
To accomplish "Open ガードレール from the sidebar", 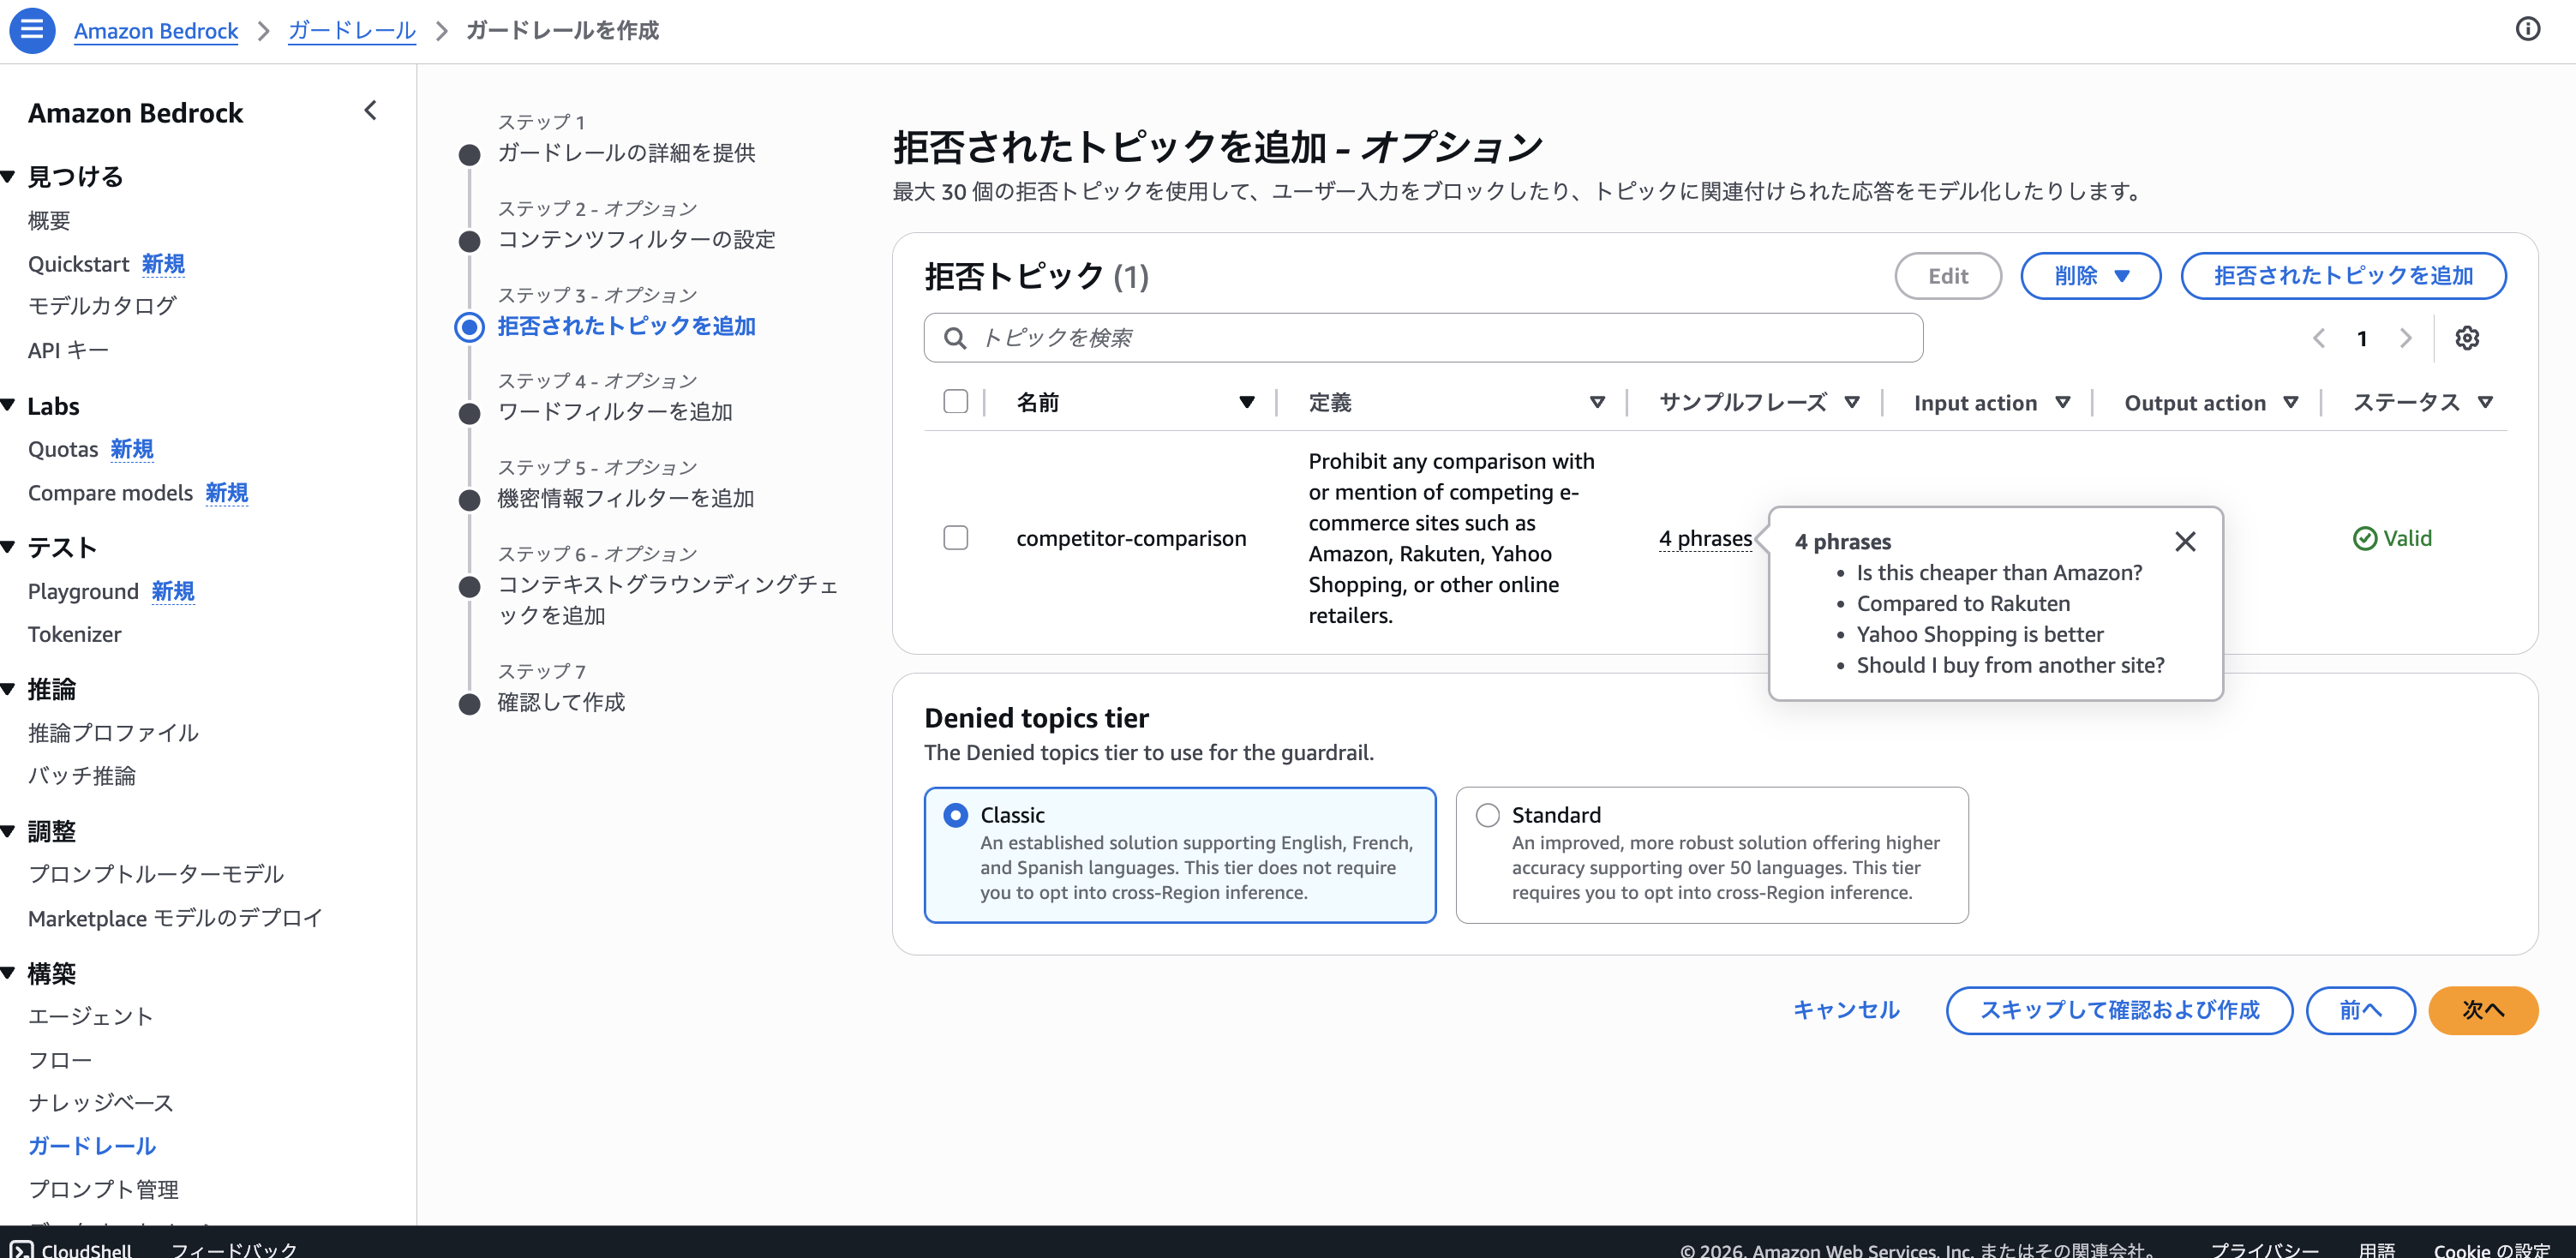I will (x=92, y=1145).
